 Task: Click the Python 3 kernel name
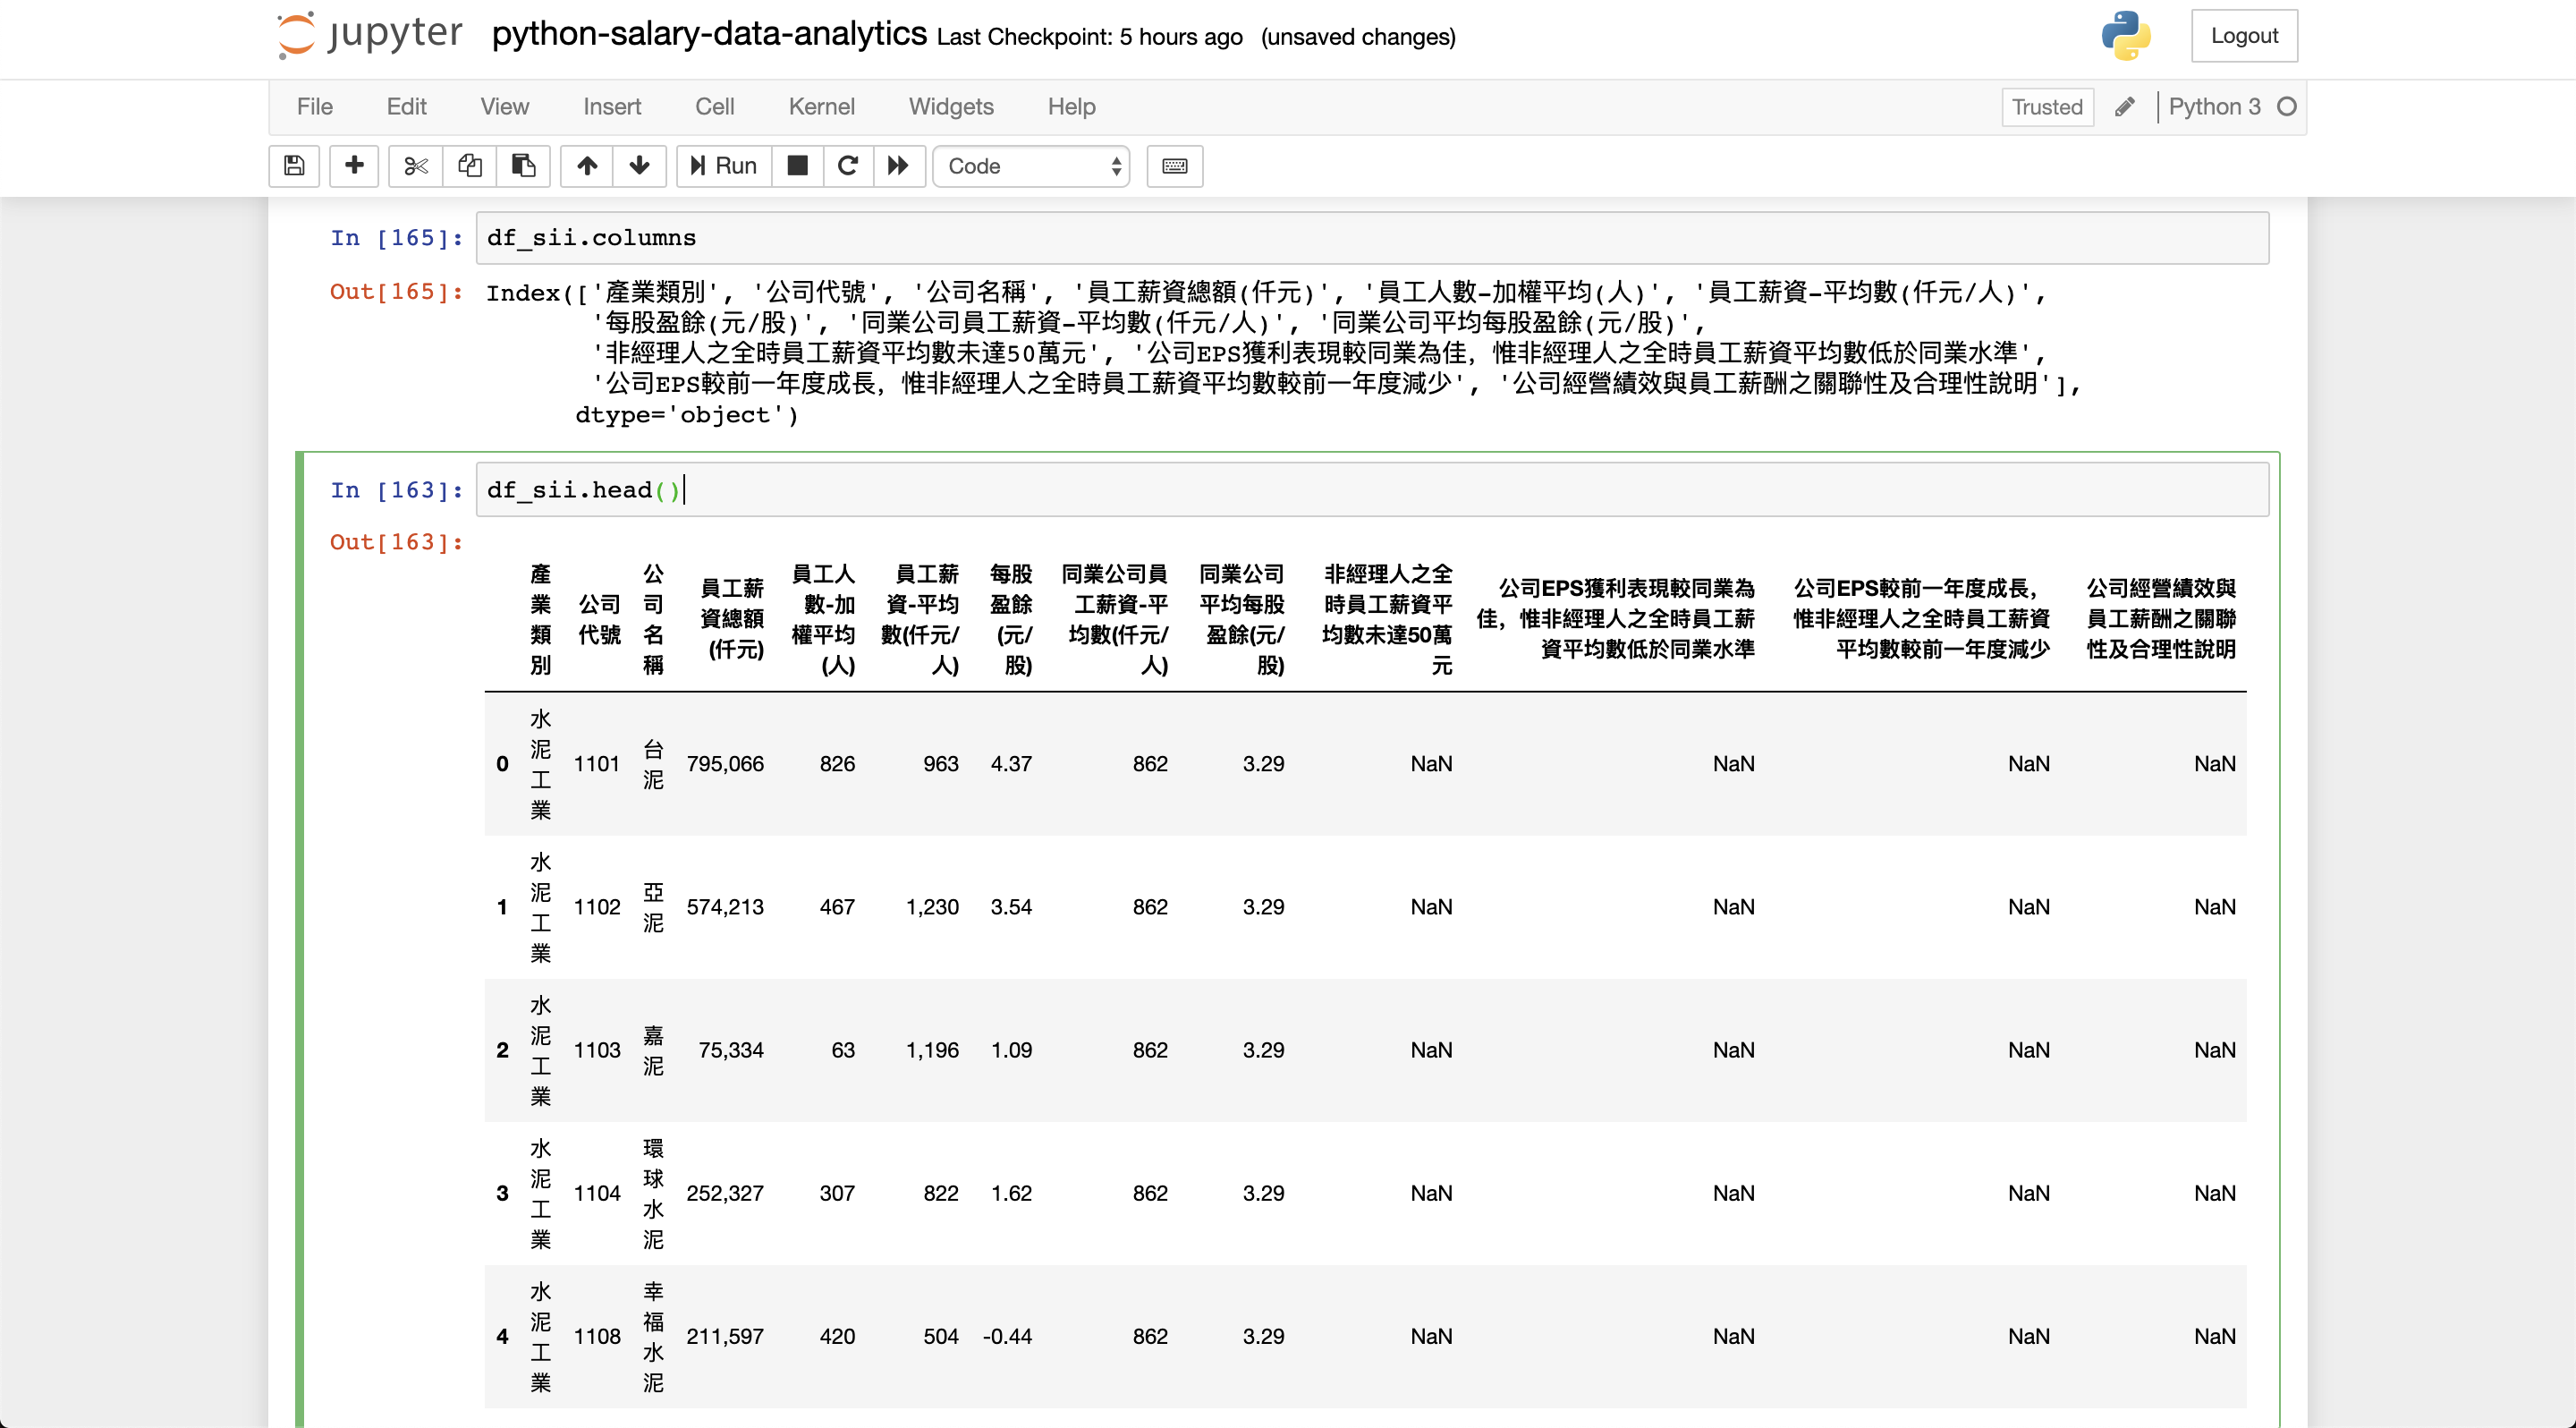pos(2214,107)
